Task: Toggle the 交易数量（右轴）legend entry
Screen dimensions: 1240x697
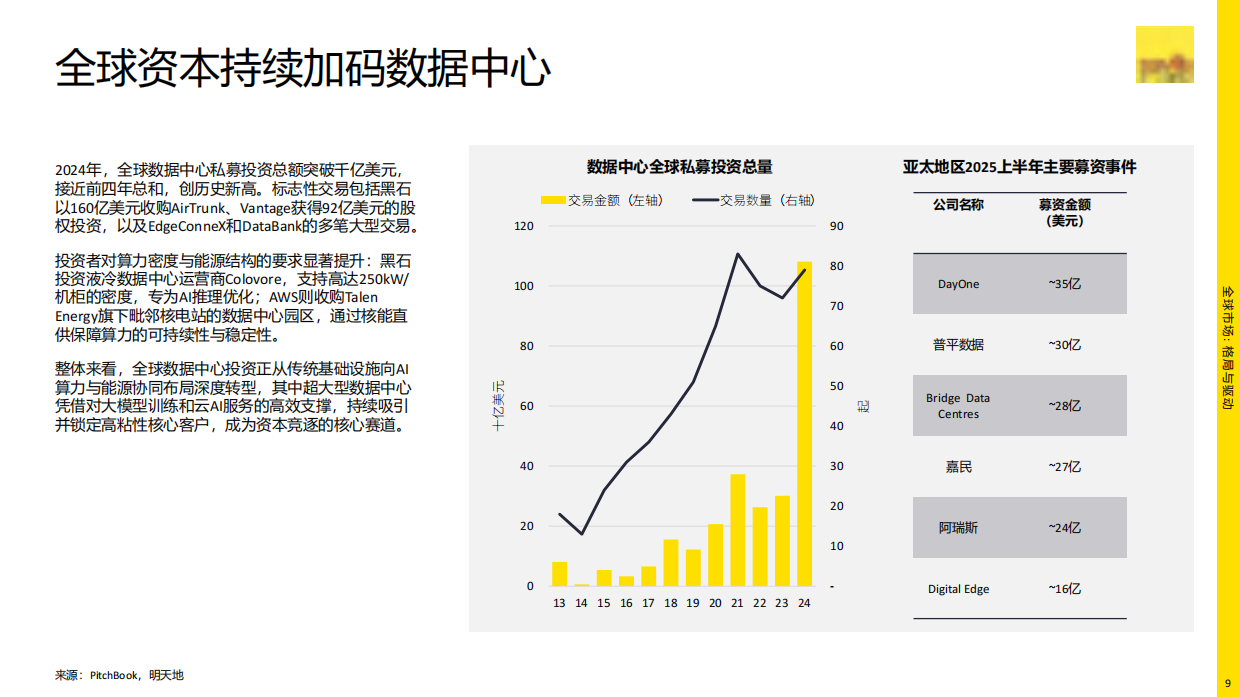Action: coord(758,200)
